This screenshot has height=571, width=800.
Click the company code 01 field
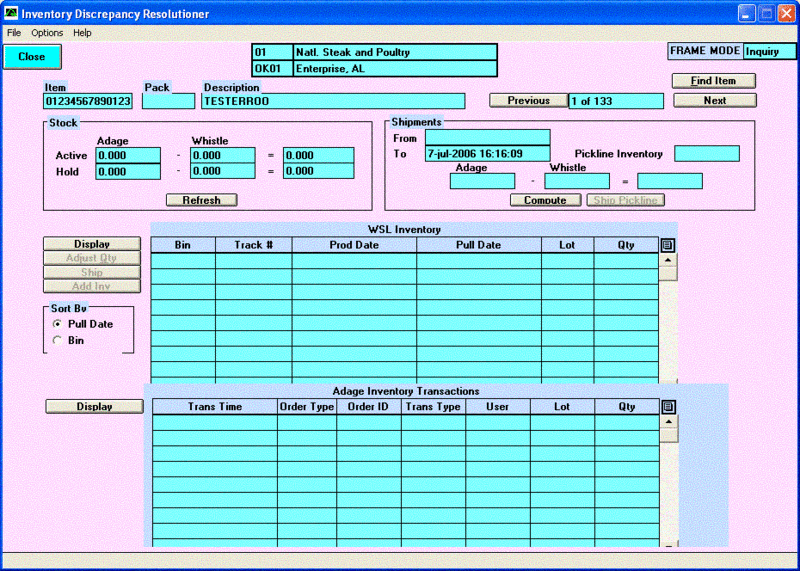tap(272, 52)
